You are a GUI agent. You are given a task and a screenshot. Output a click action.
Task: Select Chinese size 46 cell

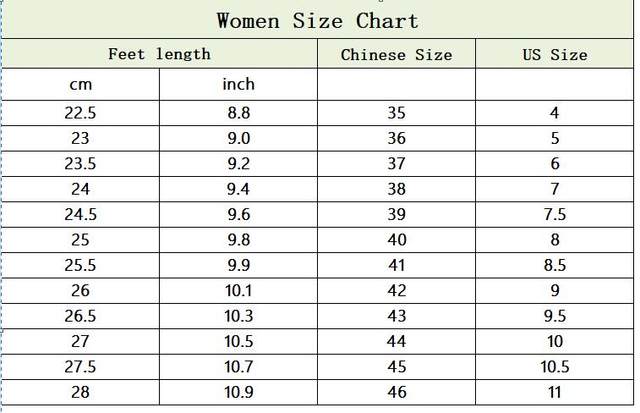(396, 393)
